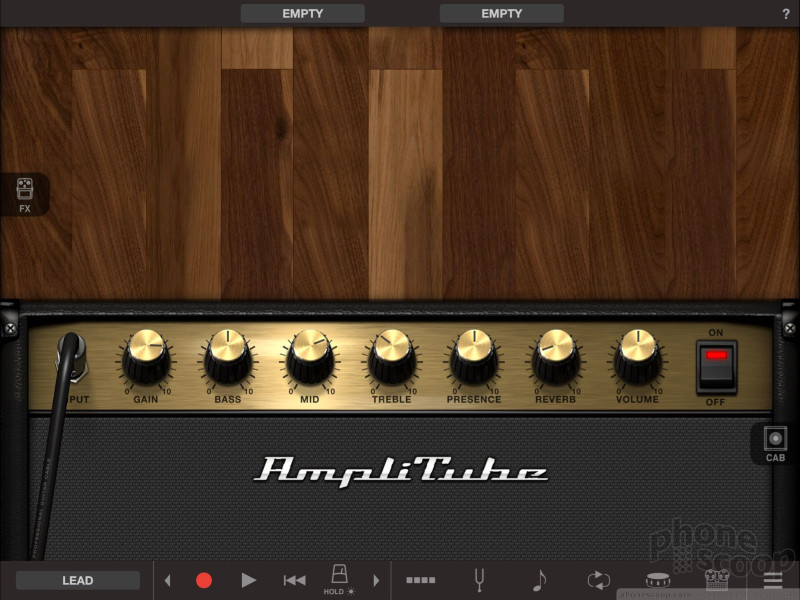Open the loop icon in the toolbar

[x=598, y=580]
